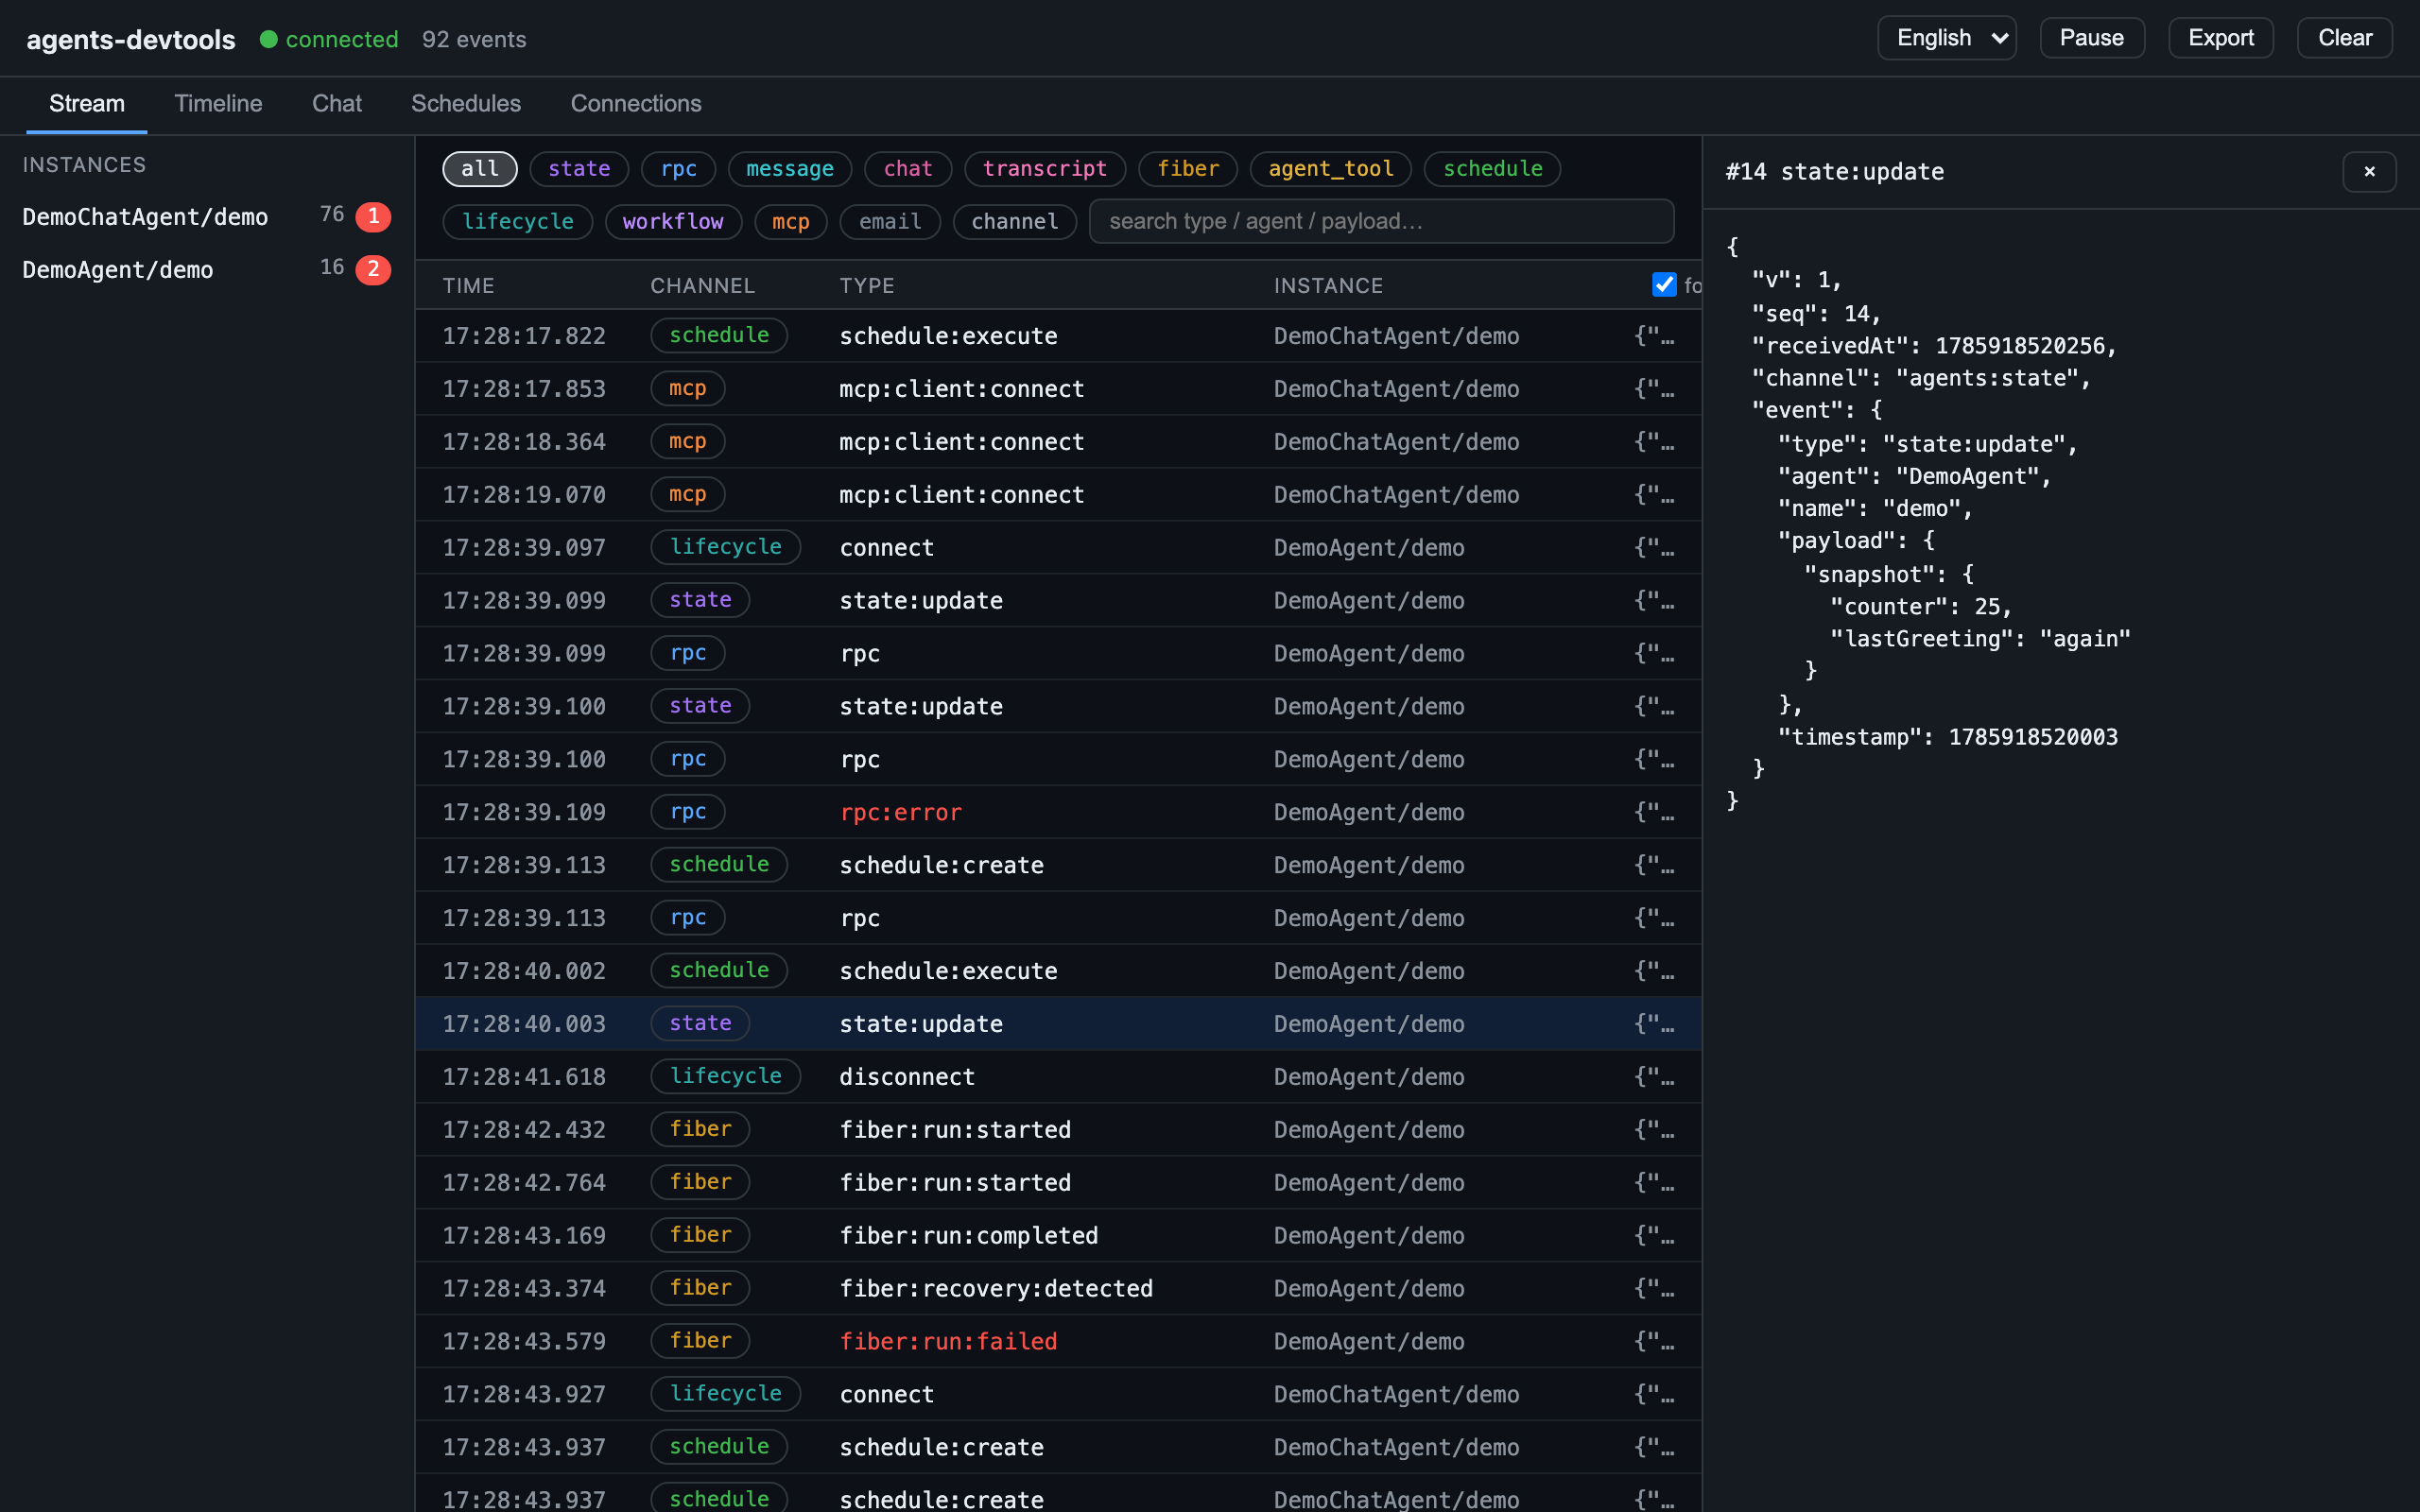
Task: Select DemoChatAgent/demo in Instances list
Action: pyautogui.click(x=206, y=217)
